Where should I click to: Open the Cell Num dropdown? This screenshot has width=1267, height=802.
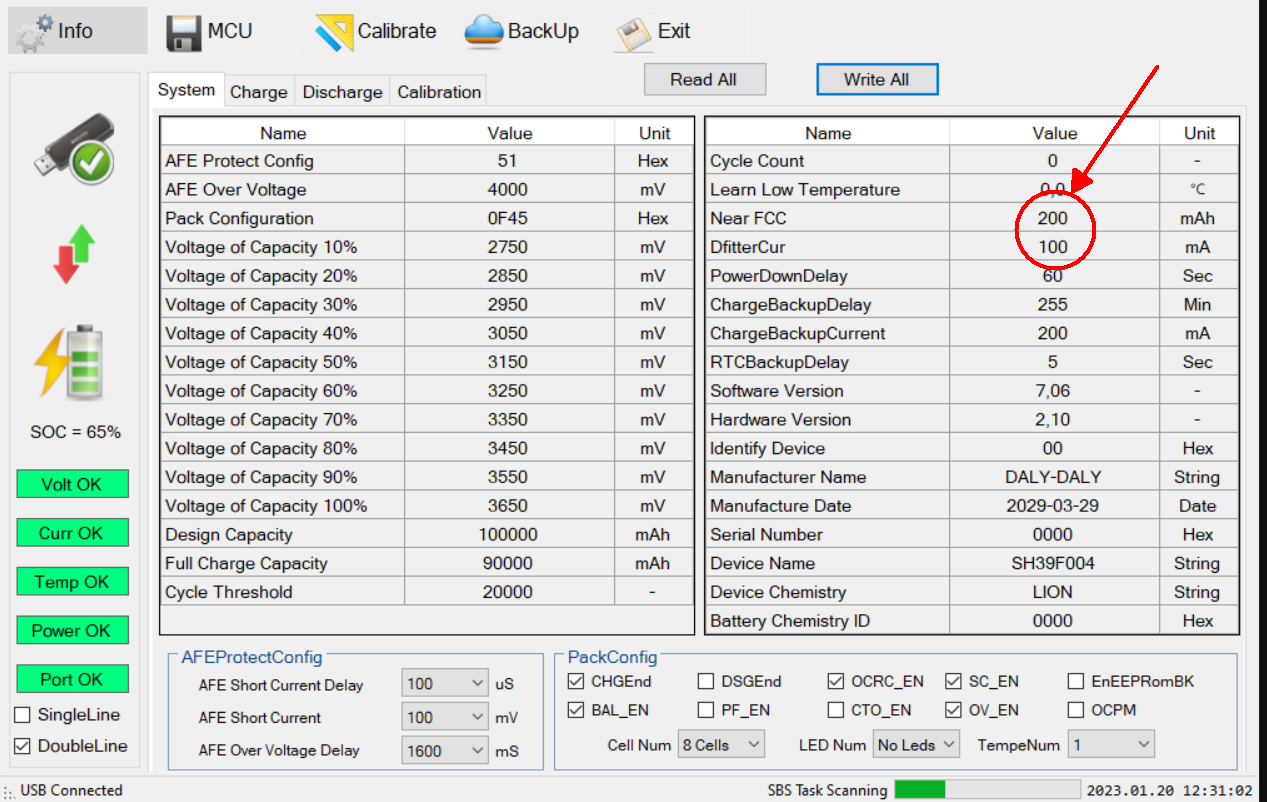[x=720, y=745]
